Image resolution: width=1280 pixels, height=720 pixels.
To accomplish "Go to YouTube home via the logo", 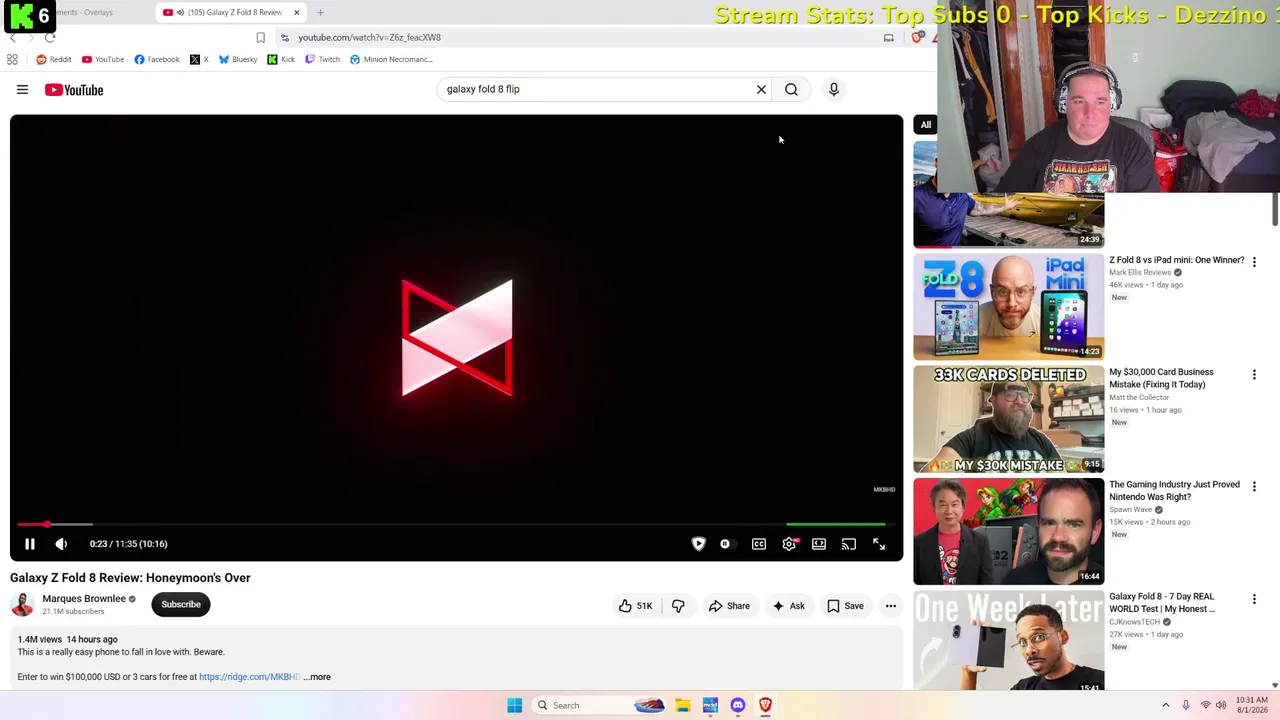I will point(74,90).
